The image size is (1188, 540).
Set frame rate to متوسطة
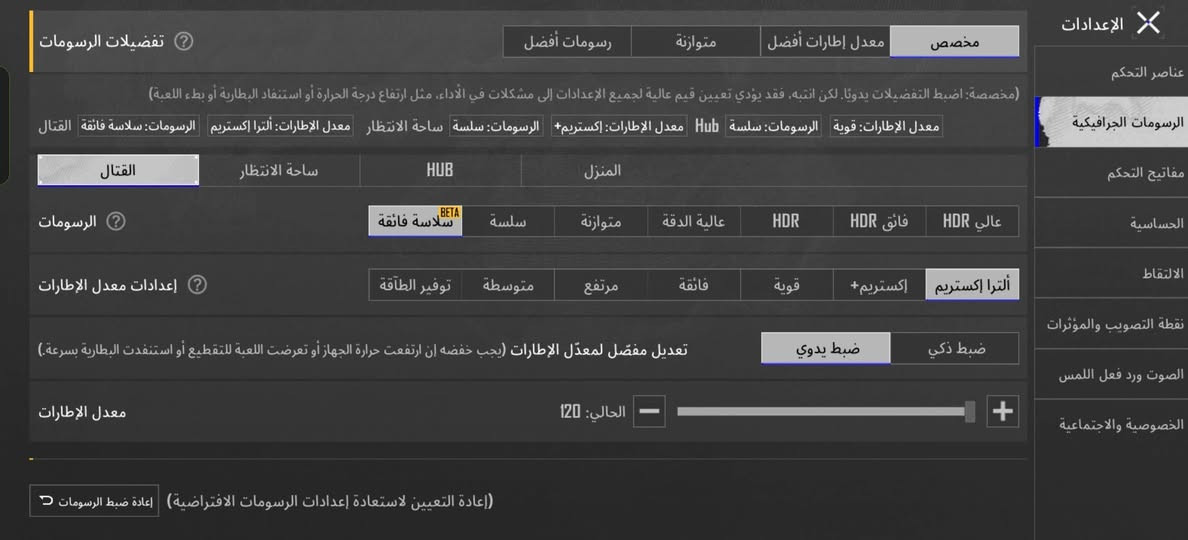point(508,286)
